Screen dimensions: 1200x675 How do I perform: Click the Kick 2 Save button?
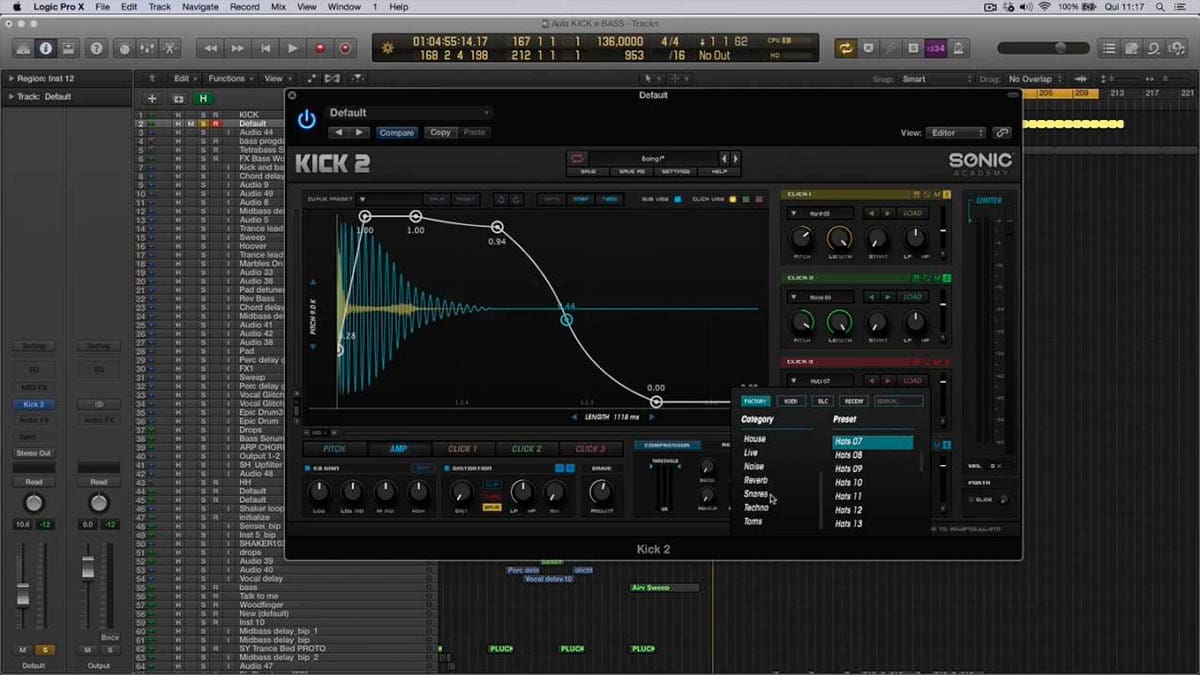[x=588, y=172]
